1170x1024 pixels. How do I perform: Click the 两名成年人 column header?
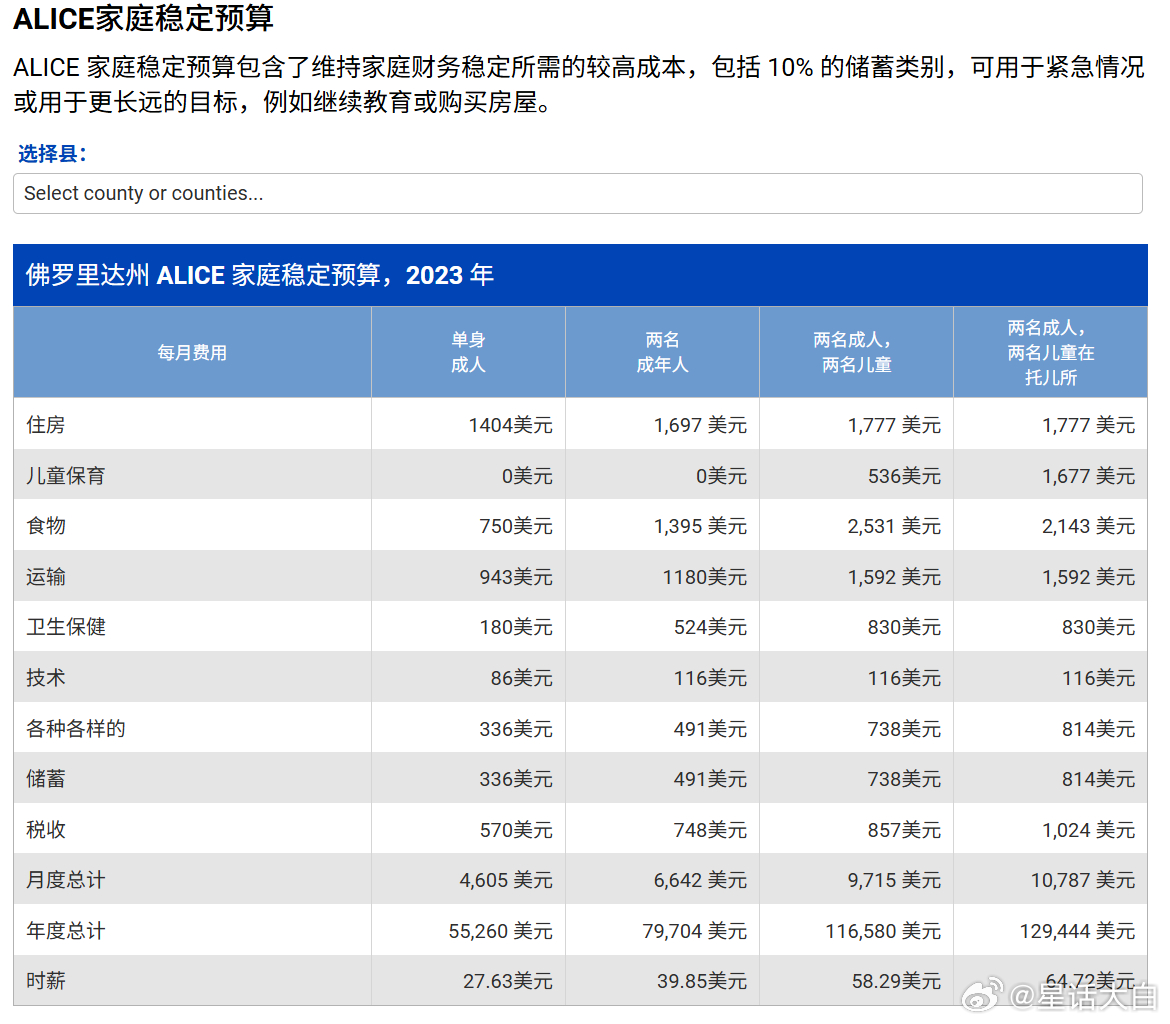662,352
